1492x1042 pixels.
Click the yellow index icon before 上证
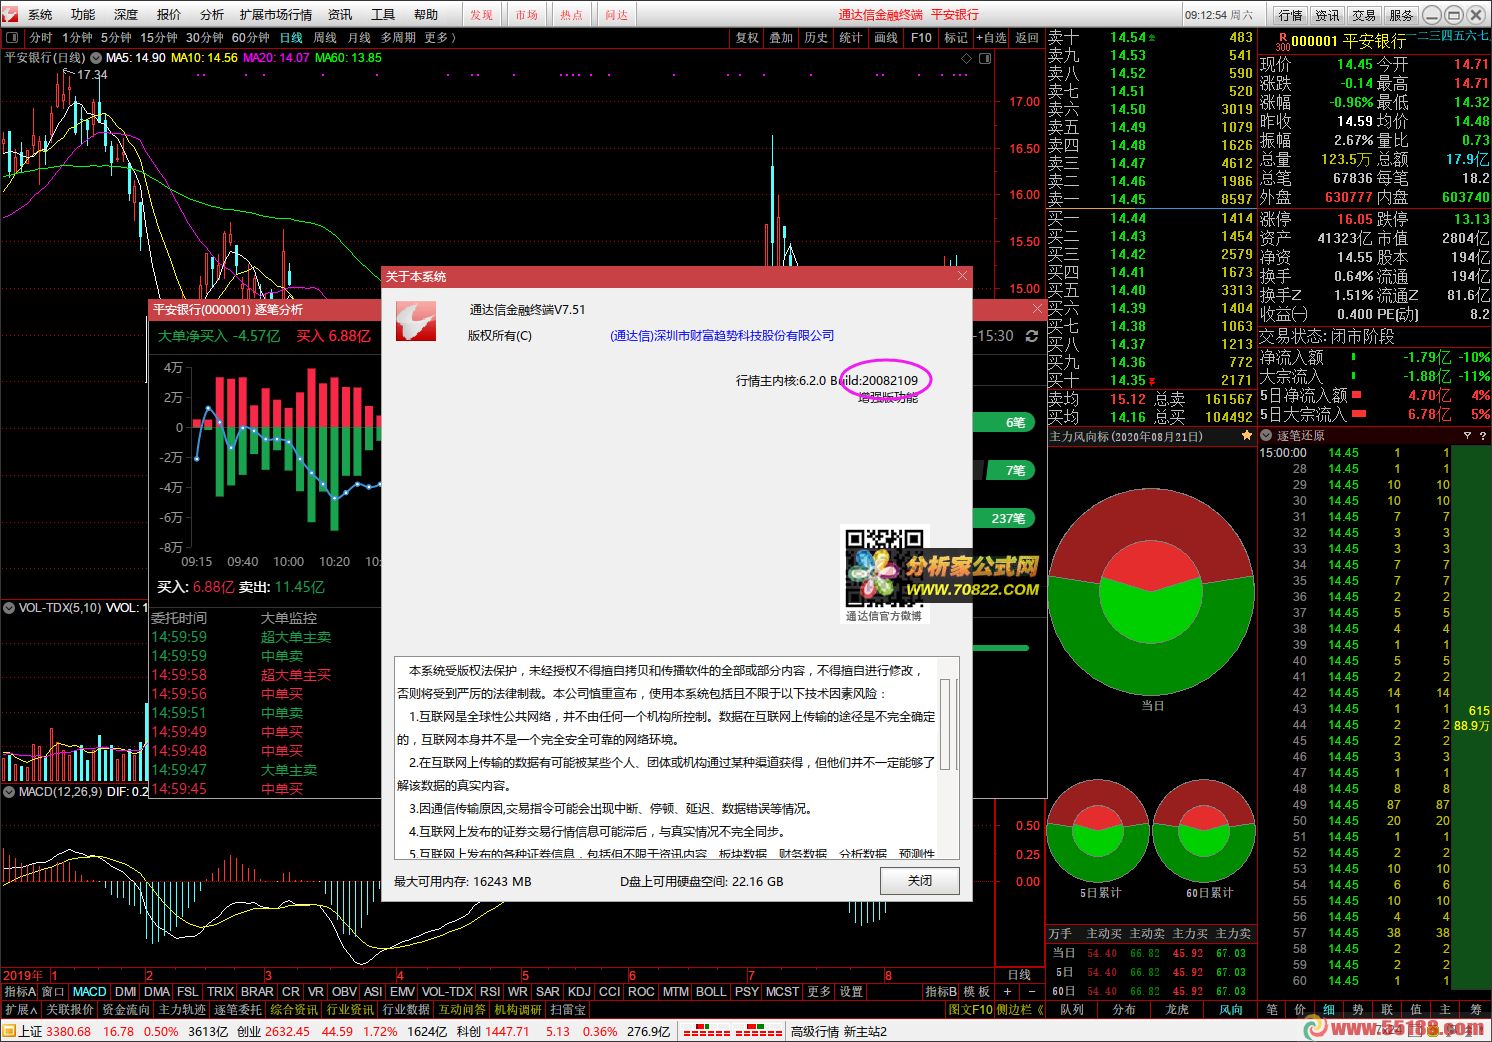(x=9, y=1031)
